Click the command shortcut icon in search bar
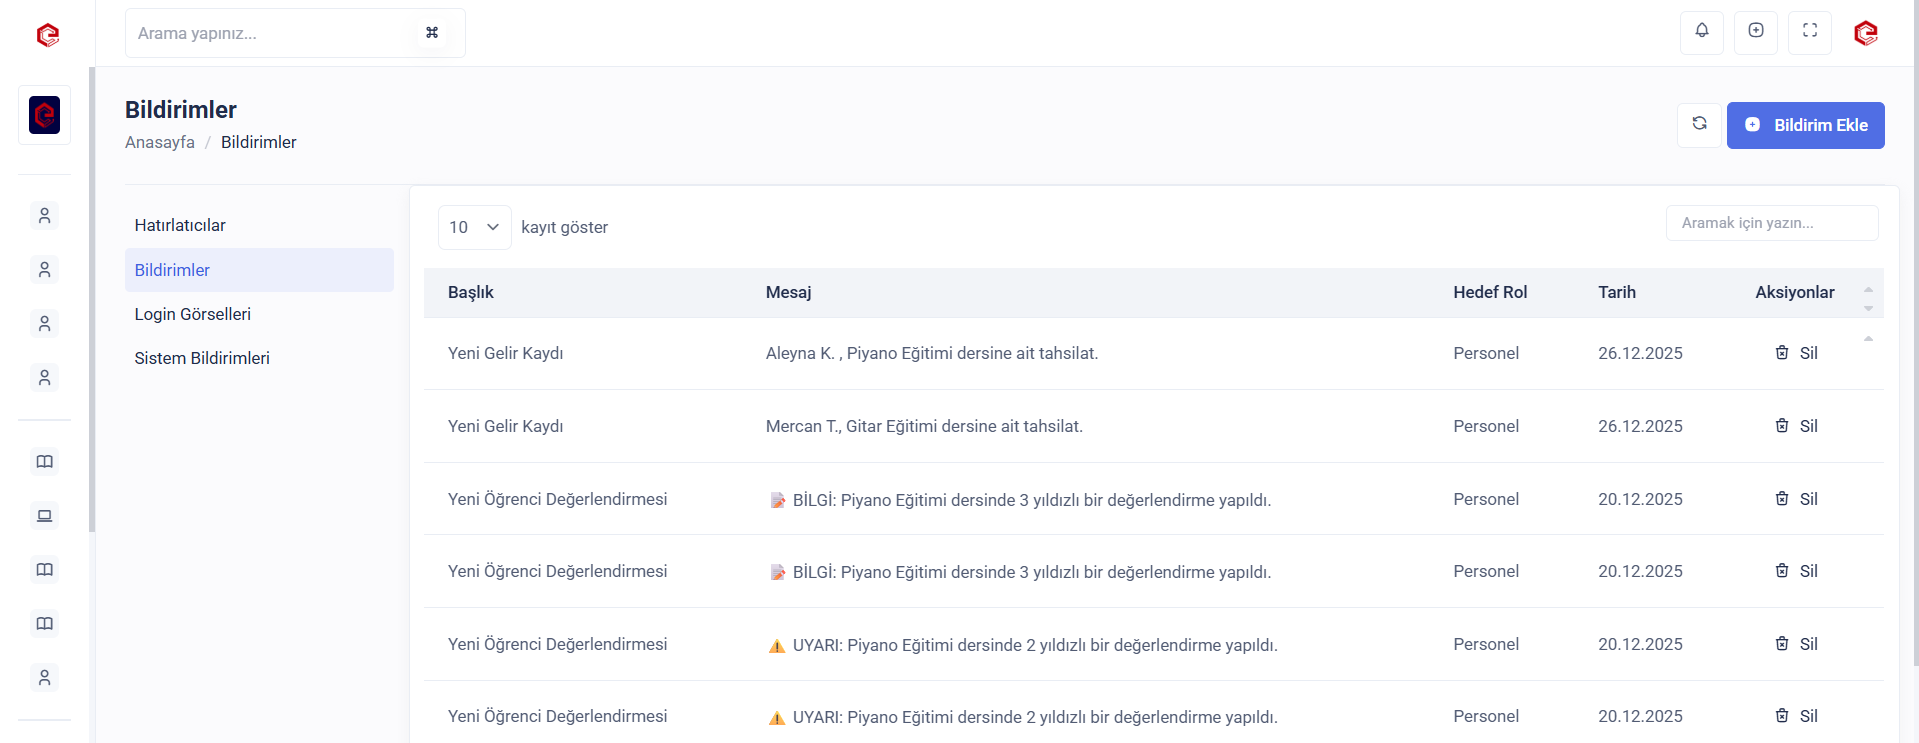This screenshot has width=1919, height=743. click(432, 33)
